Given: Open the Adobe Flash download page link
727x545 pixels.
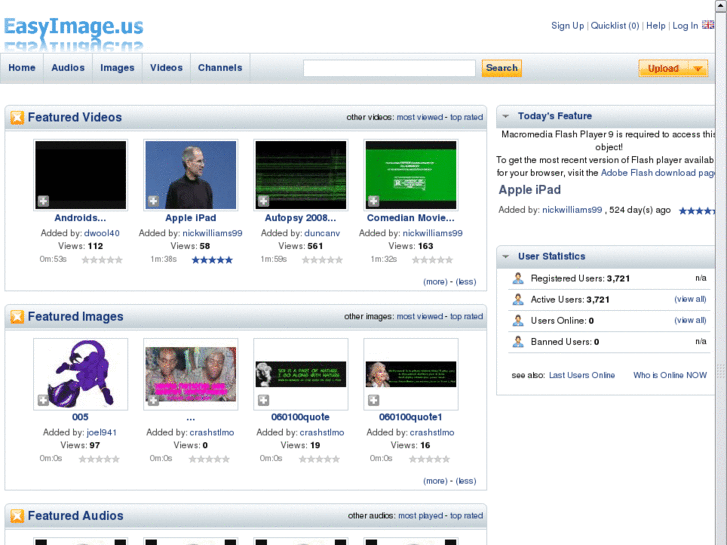Looking at the screenshot, I should pyautogui.click(x=657, y=173).
